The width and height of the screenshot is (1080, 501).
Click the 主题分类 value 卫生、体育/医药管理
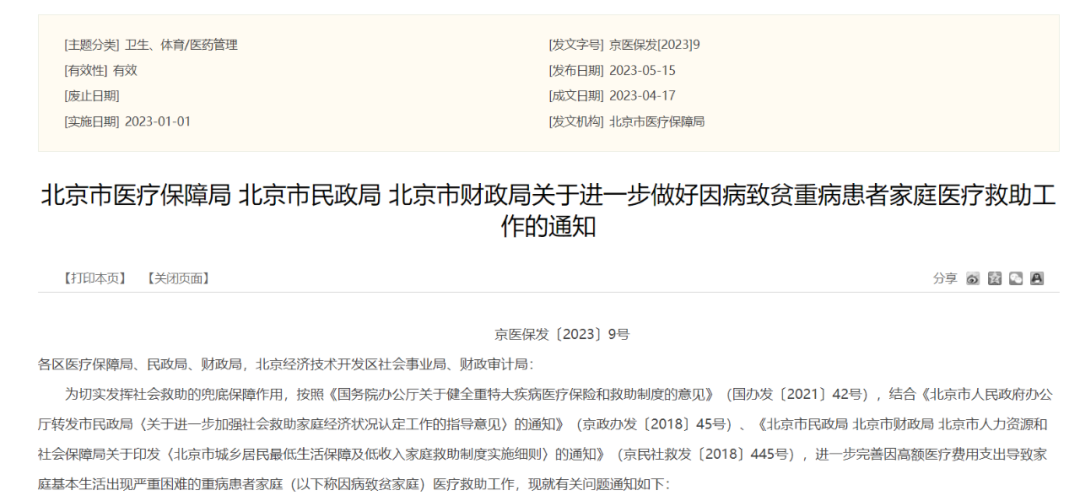(x=181, y=45)
